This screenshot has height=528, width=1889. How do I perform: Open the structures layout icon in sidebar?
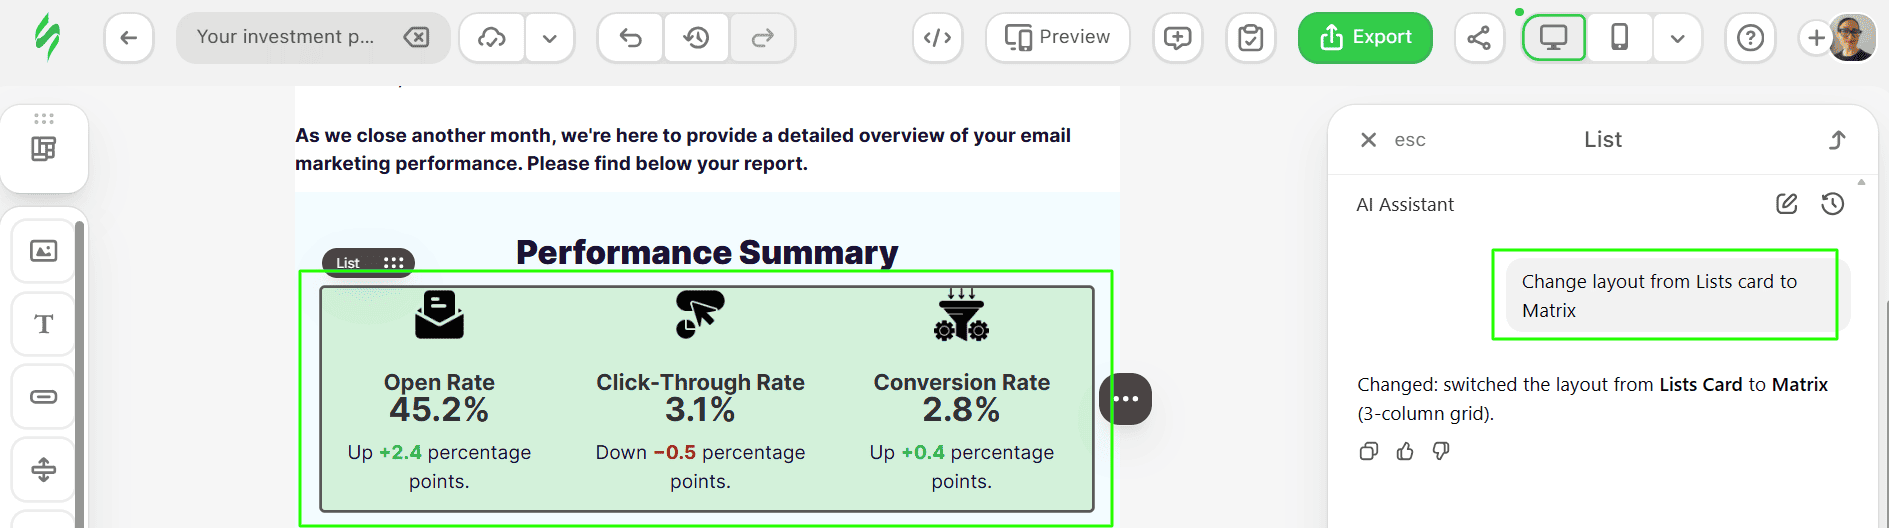coord(43,149)
